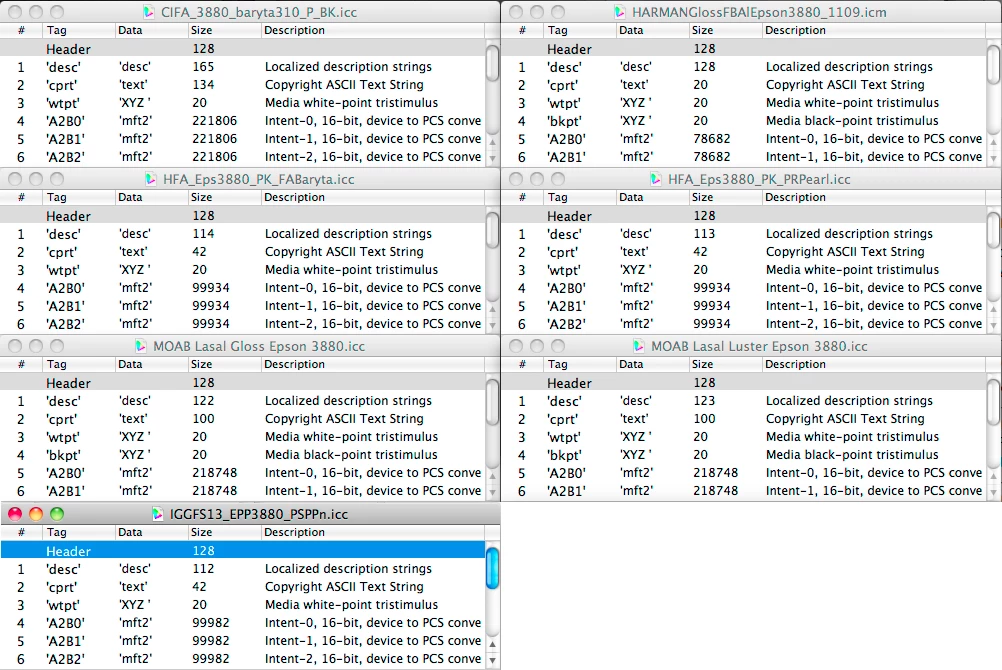Screen dimensions: 1002x670
Task: Select 'desc' row sized 114 in FABaryta
Action: (243, 233)
